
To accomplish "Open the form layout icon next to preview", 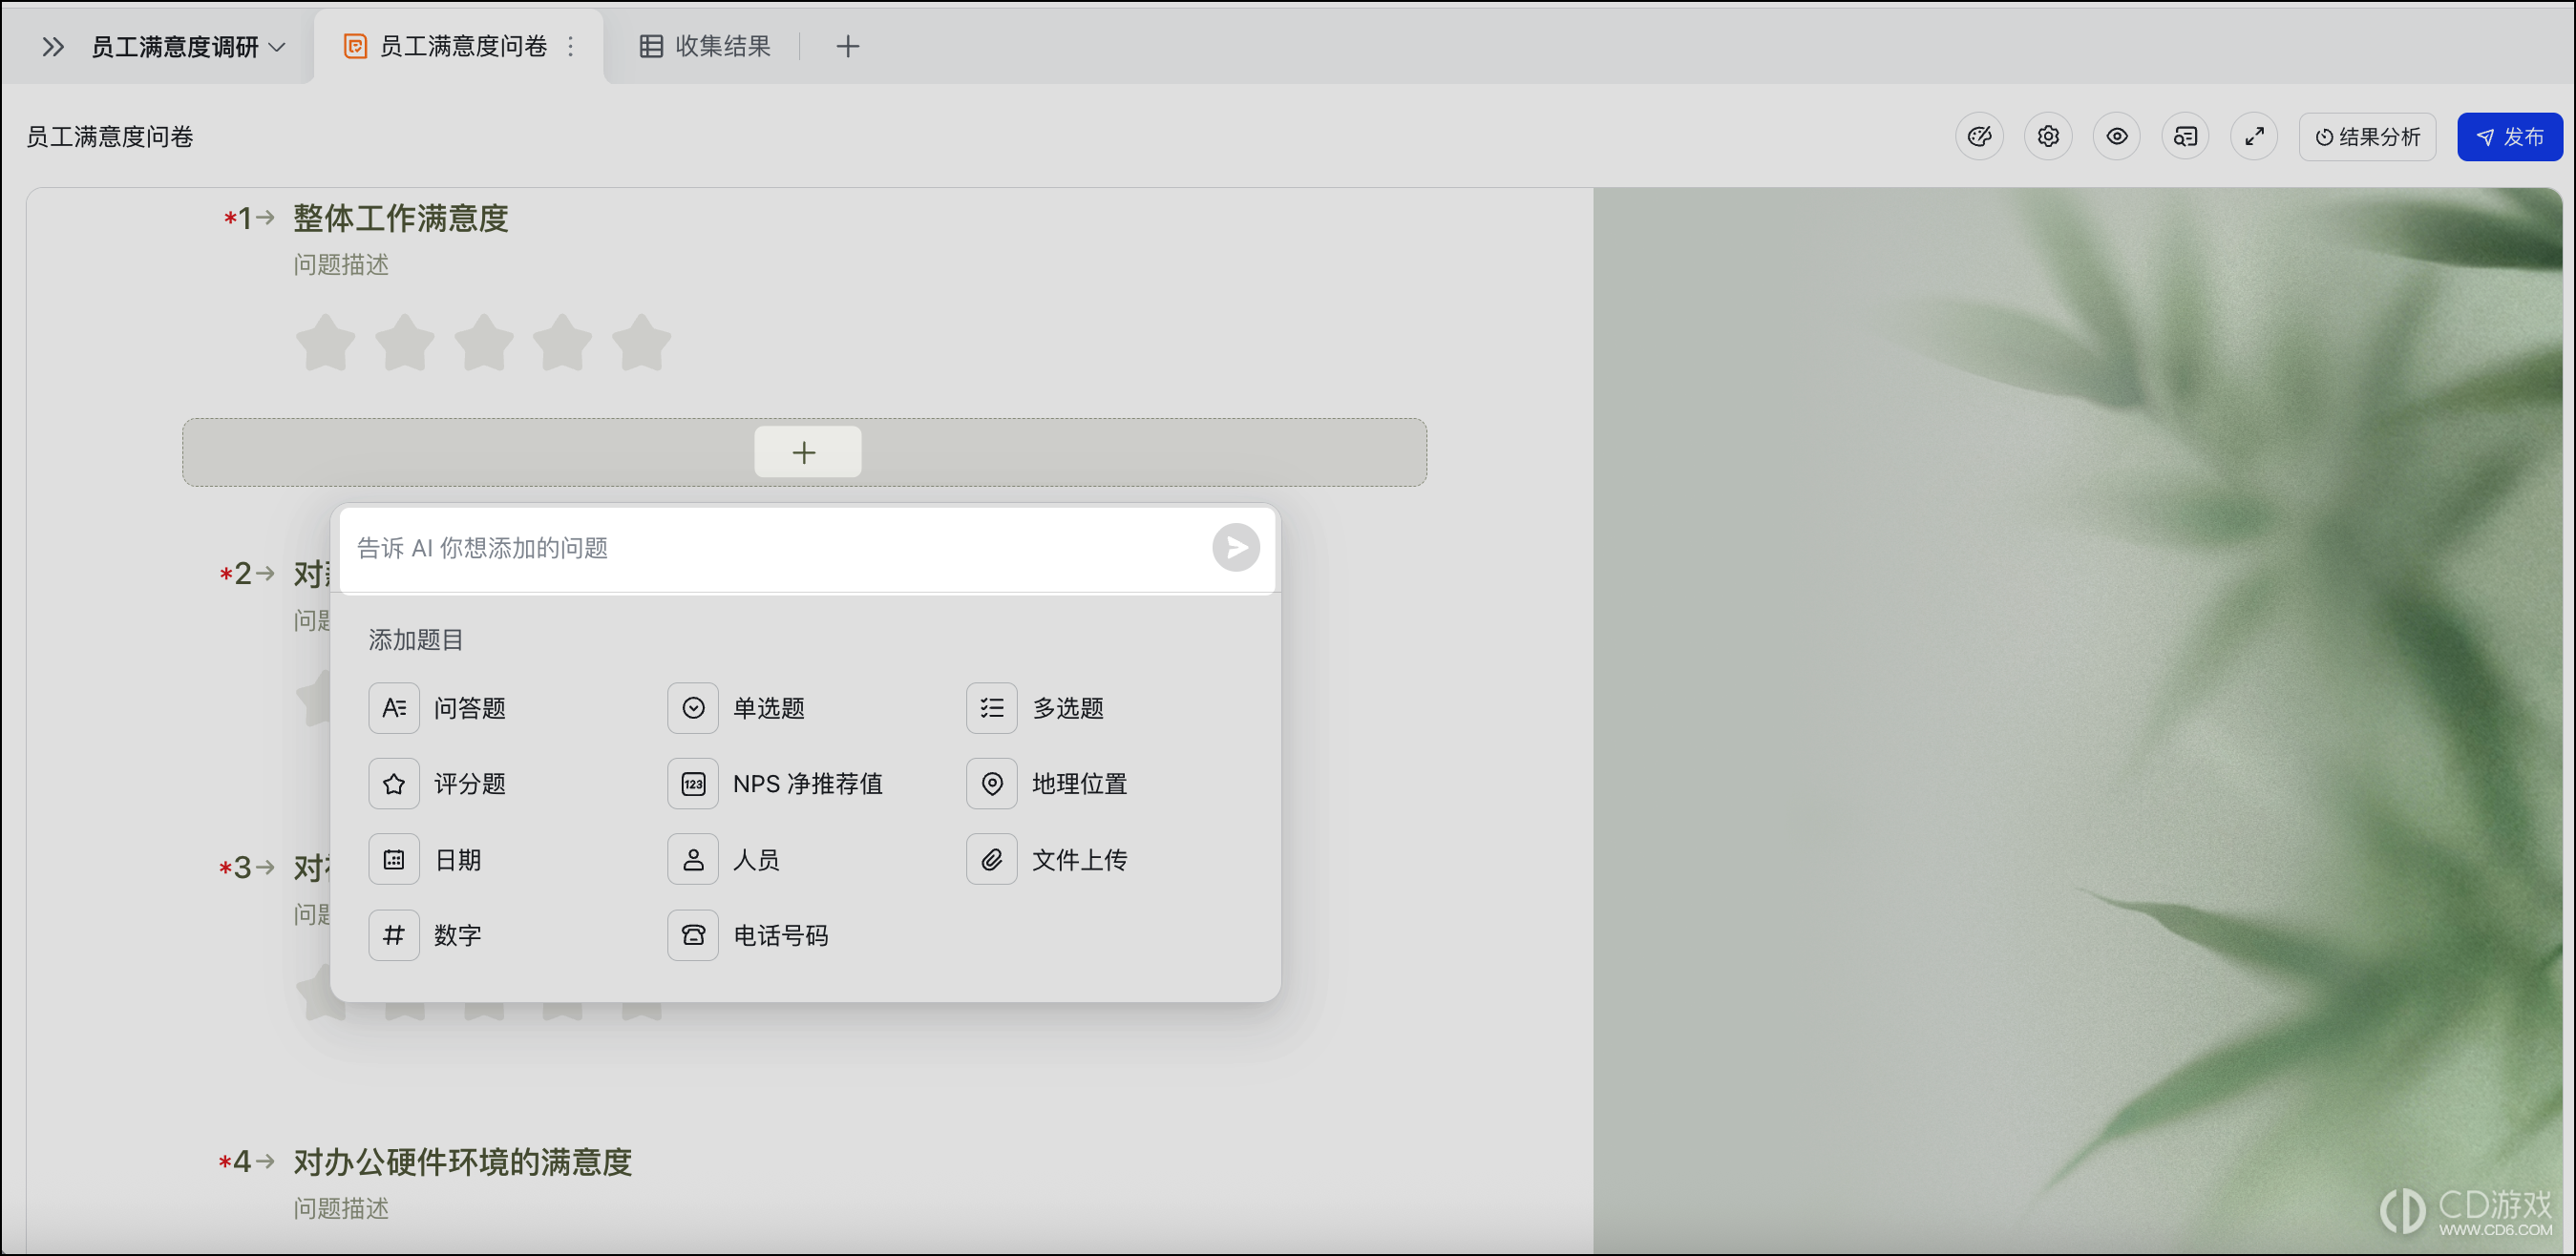I will coord(2186,137).
